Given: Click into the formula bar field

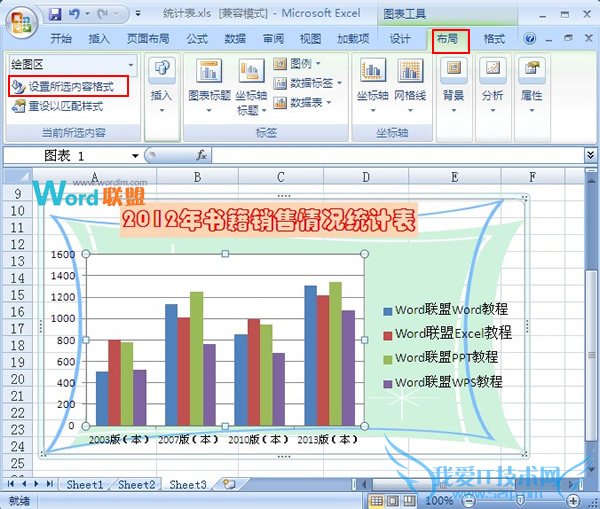Looking at the screenshot, I should coord(397,156).
